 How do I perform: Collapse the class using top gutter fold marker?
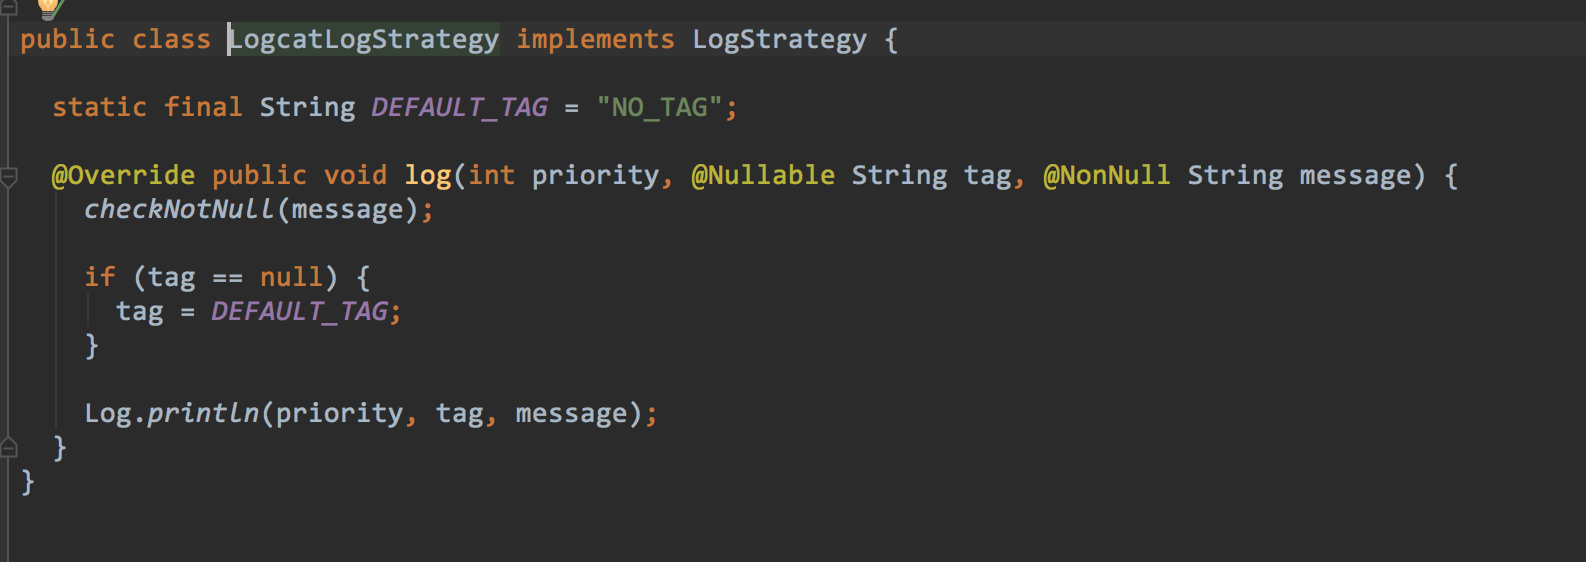pos(8,6)
